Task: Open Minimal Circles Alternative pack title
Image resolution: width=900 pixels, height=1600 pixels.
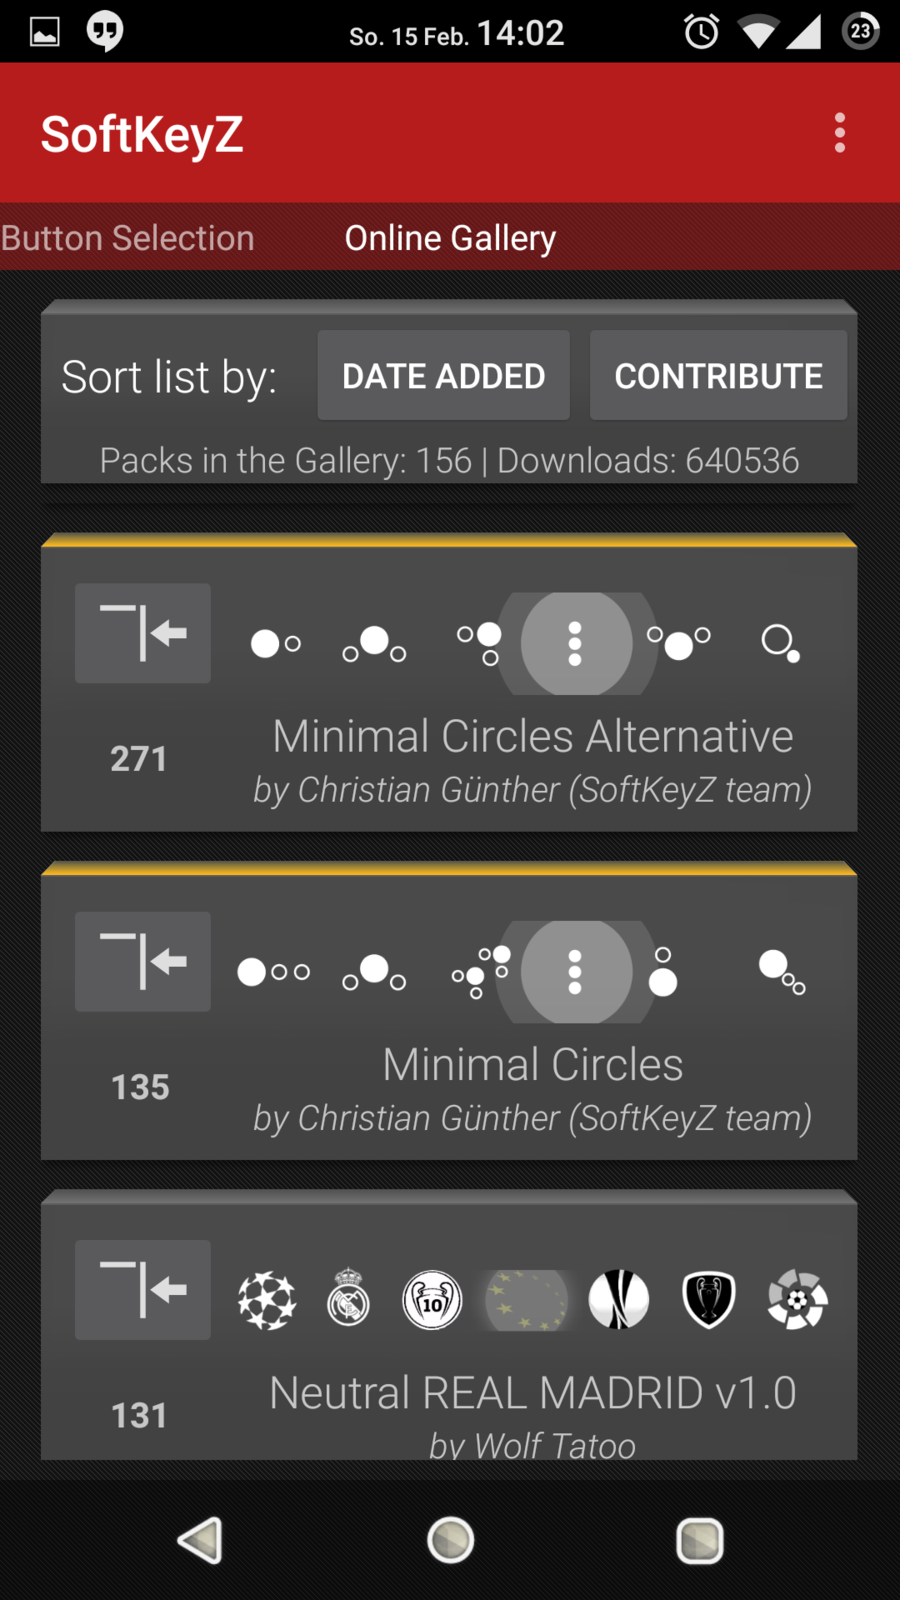Action: point(533,737)
